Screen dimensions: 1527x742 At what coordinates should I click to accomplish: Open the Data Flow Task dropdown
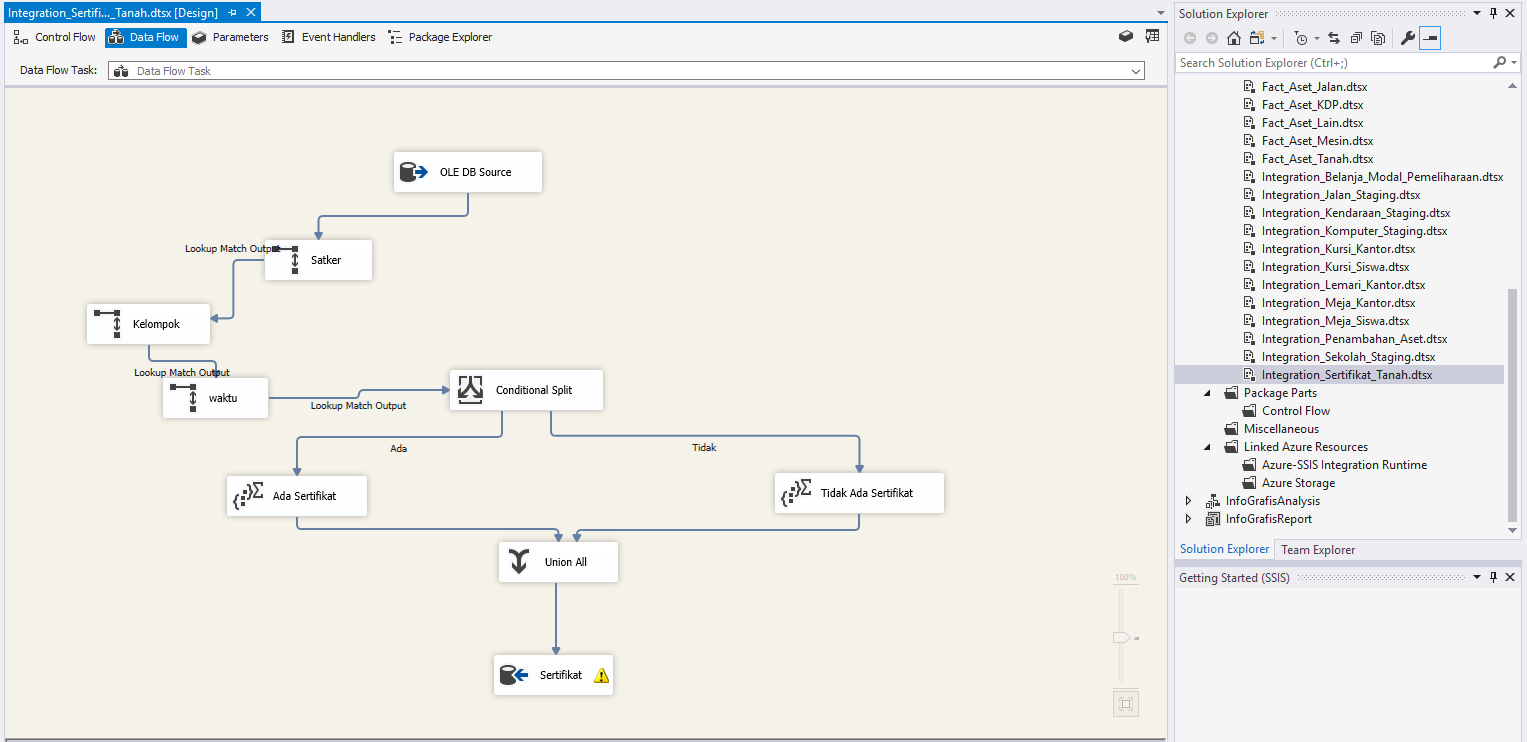pos(1136,71)
